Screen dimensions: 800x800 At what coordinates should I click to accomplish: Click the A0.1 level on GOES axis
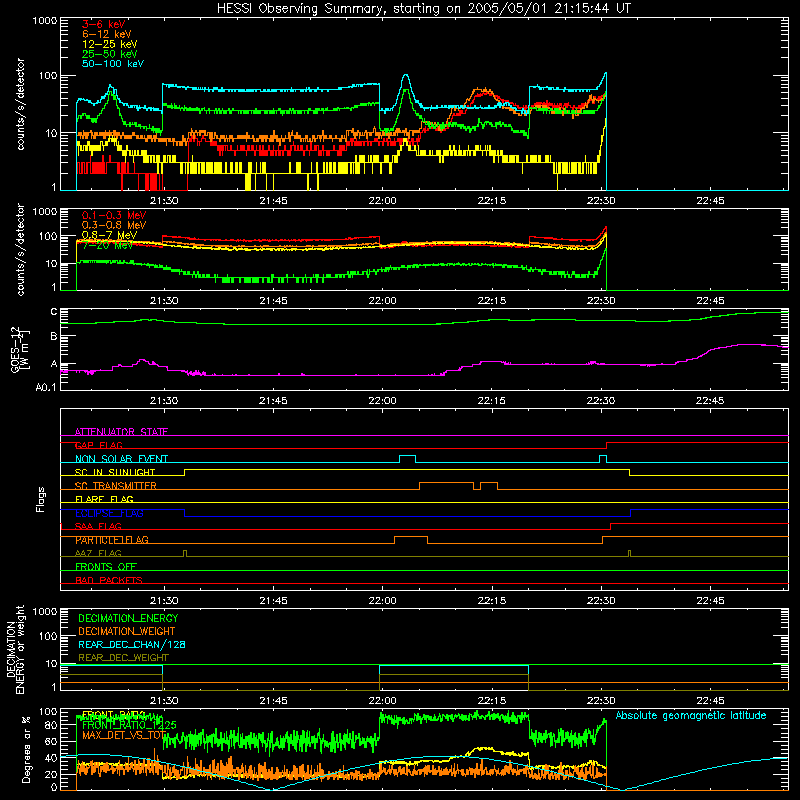(46, 387)
